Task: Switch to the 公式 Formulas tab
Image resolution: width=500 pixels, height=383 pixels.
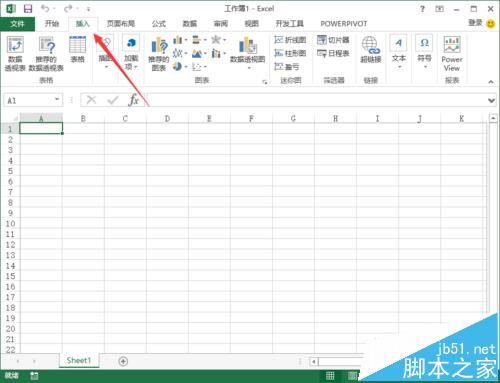Action: (x=159, y=24)
